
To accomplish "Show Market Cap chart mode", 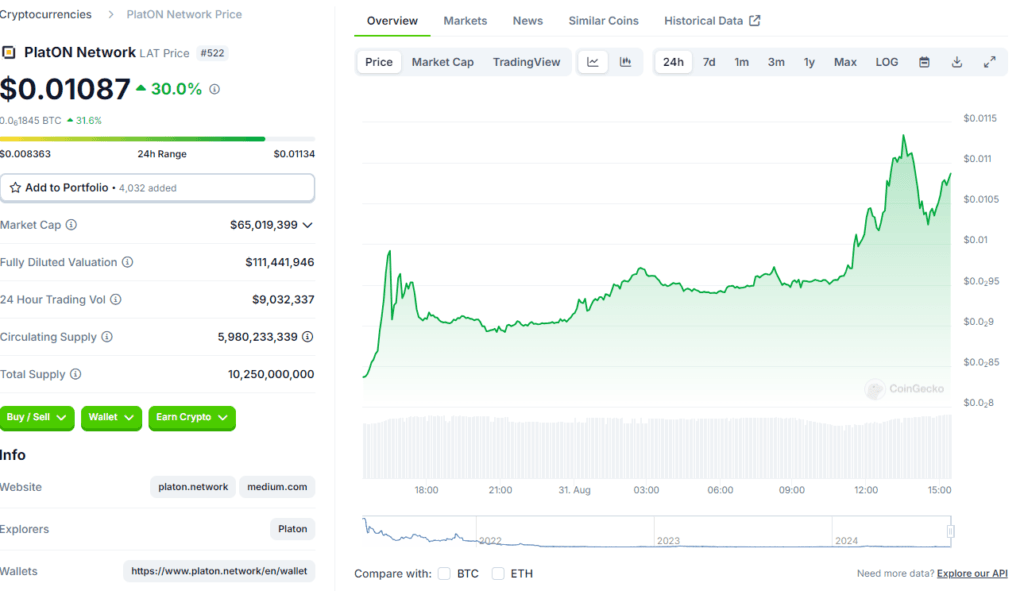I will pyautogui.click(x=443, y=62).
